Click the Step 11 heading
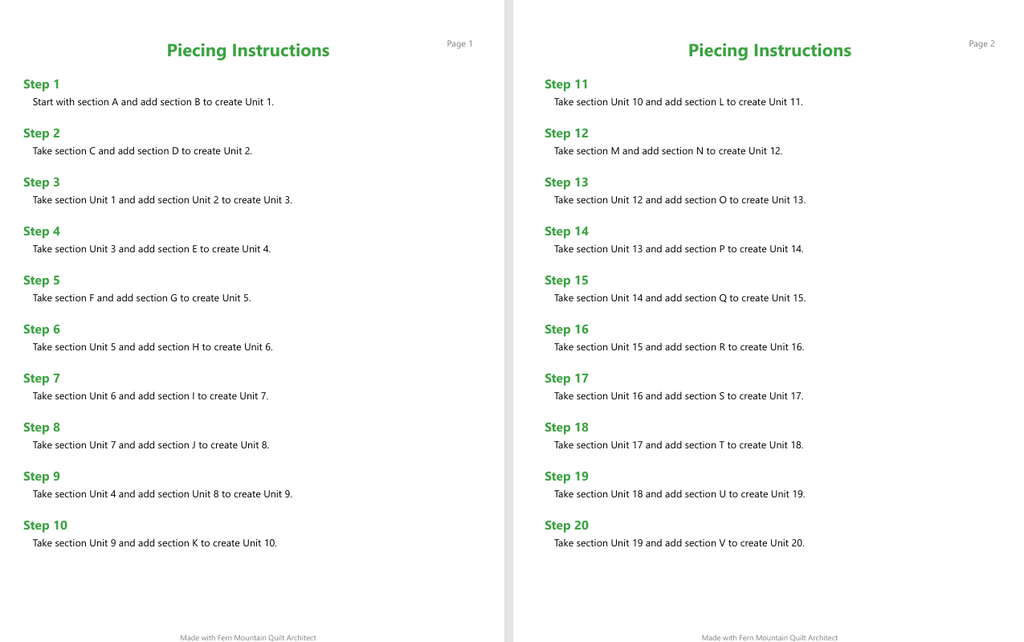This screenshot has width=1024, height=642. point(566,84)
